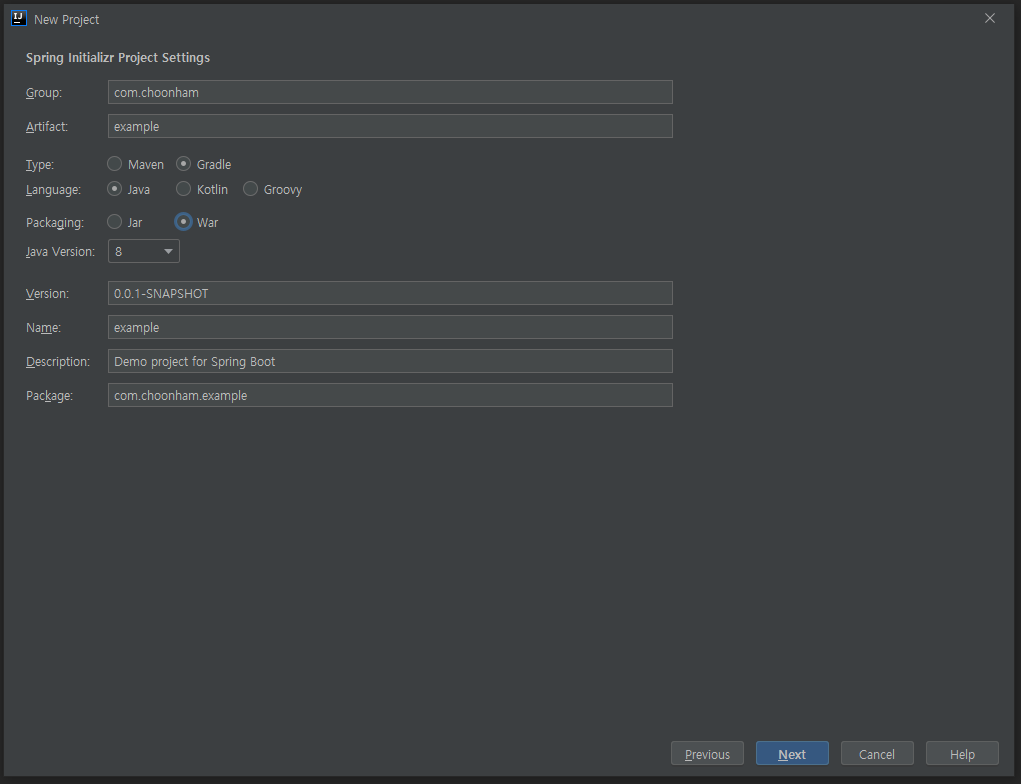The height and width of the screenshot is (784, 1021).
Task: Click the Packaging label
Action: click(x=55, y=223)
